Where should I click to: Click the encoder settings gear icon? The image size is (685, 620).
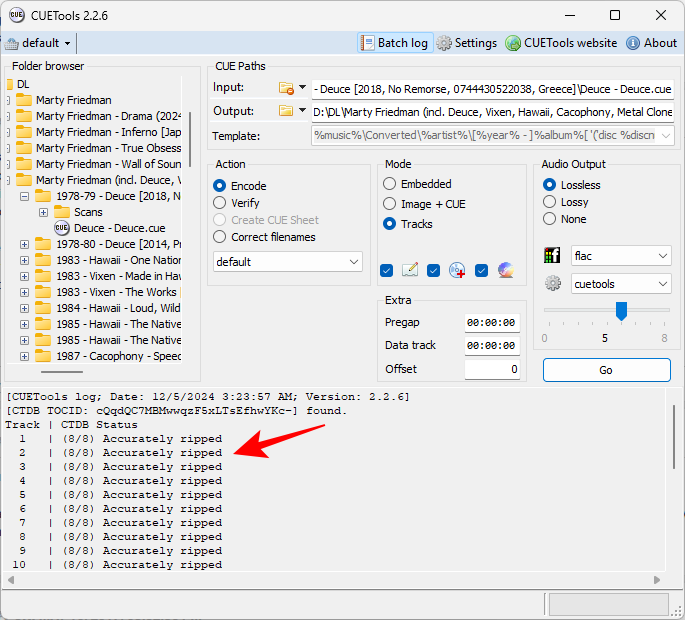pyautogui.click(x=553, y=284)
